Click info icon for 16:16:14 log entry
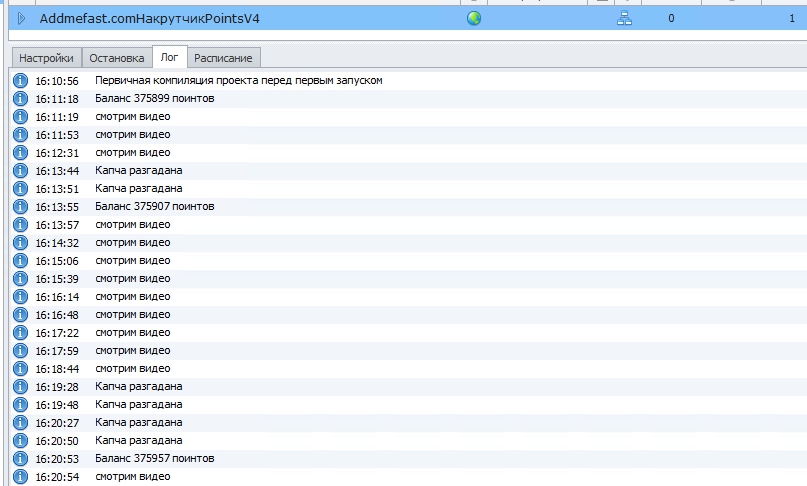The image size is (807, 486). click(20, 297)
